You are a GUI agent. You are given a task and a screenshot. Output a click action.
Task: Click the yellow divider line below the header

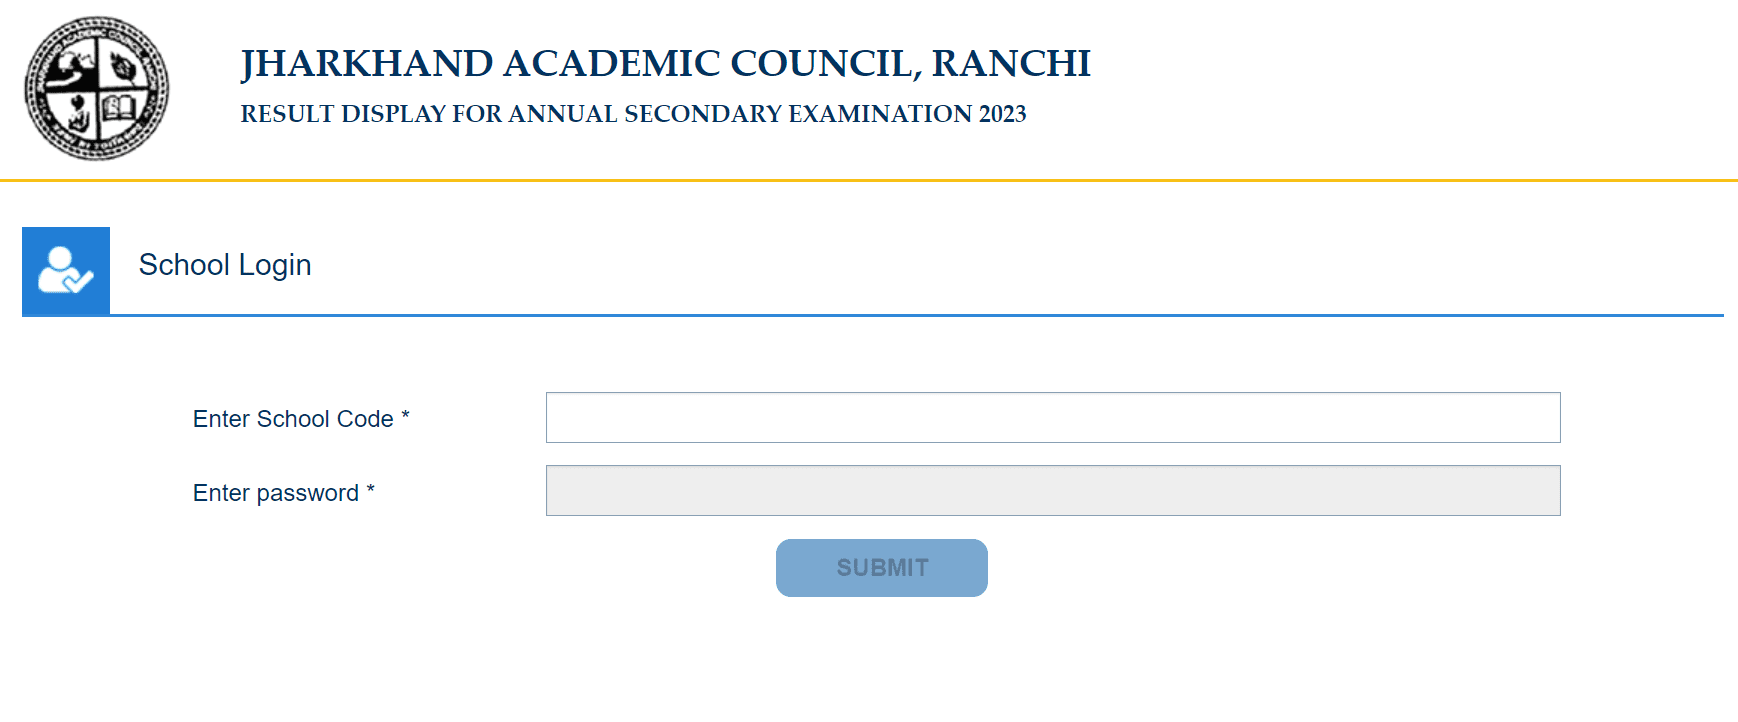tap(869, 180)
